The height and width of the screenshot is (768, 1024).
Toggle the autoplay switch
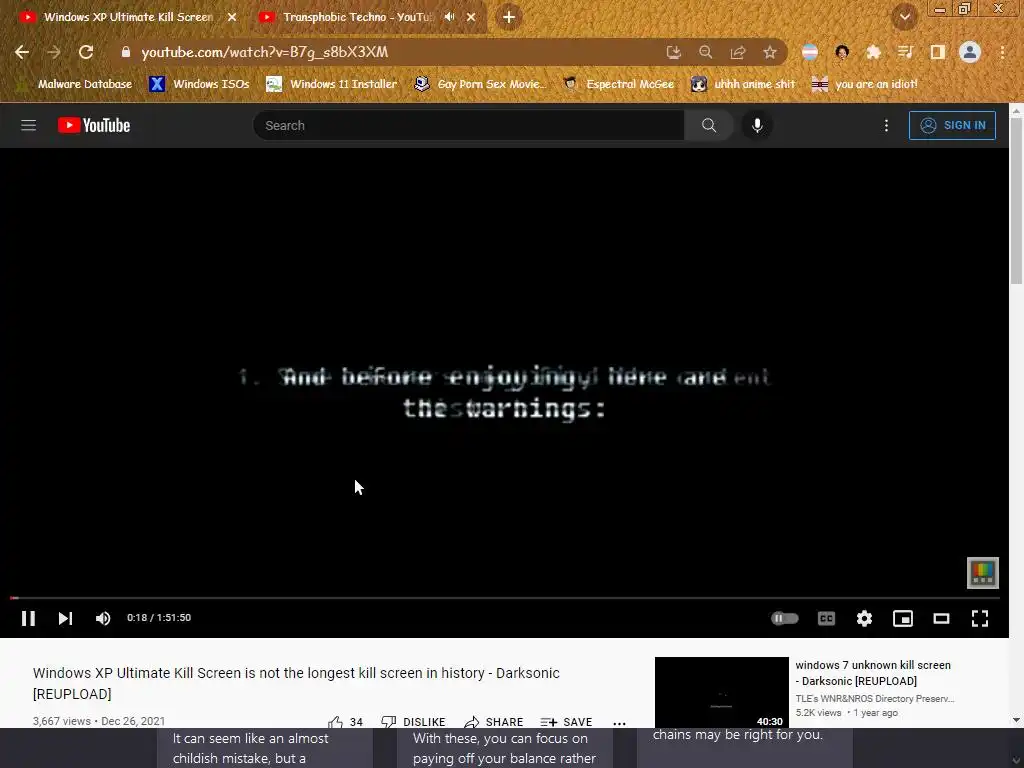[x=784, y=618]
